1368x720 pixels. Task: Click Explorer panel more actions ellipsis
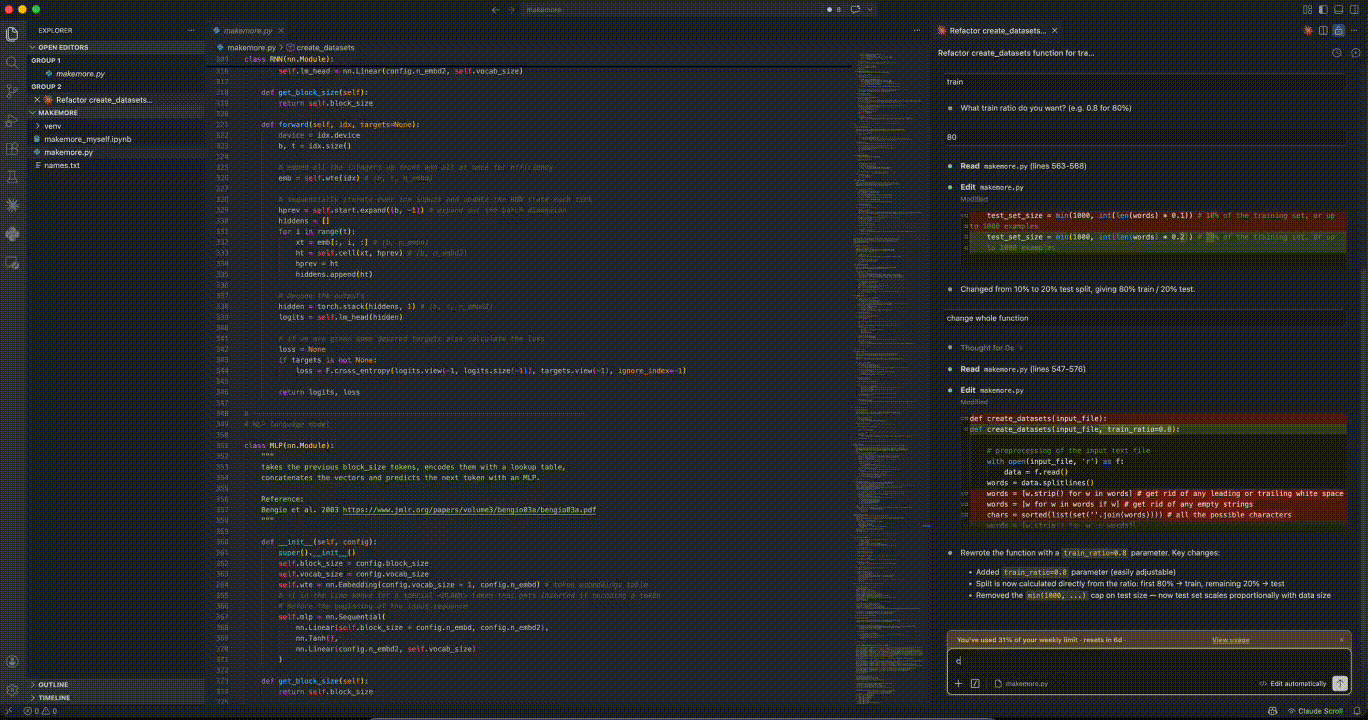tap(192, 31)
